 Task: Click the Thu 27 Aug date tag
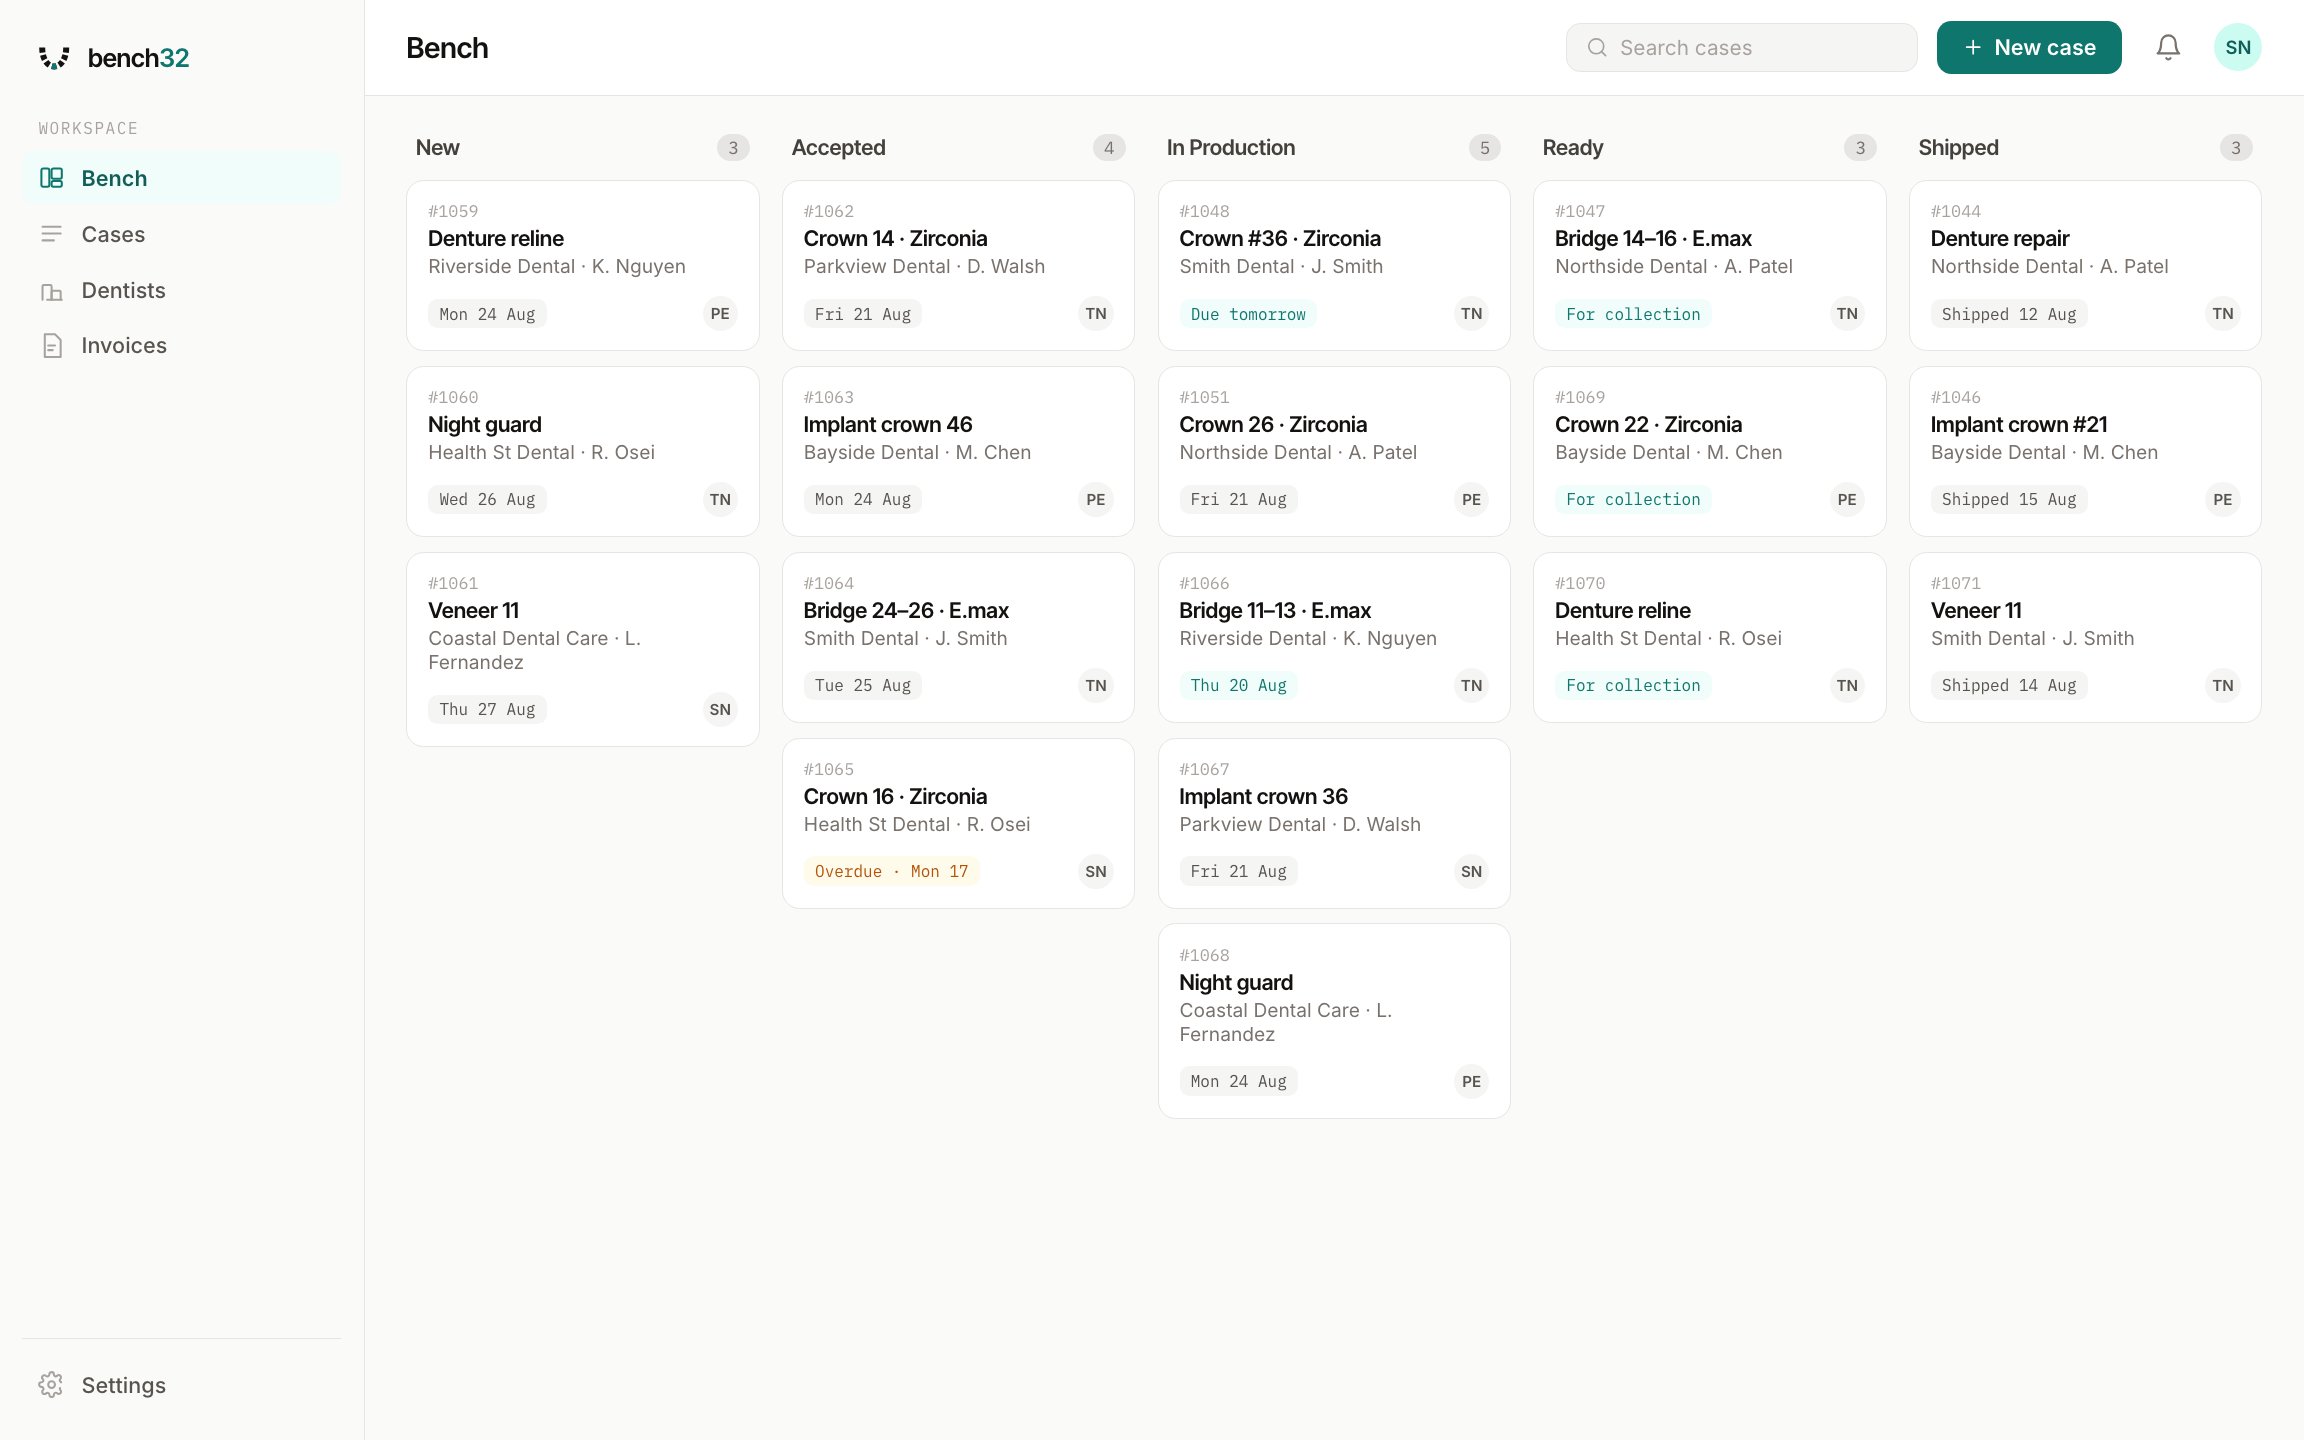point(487,709)
